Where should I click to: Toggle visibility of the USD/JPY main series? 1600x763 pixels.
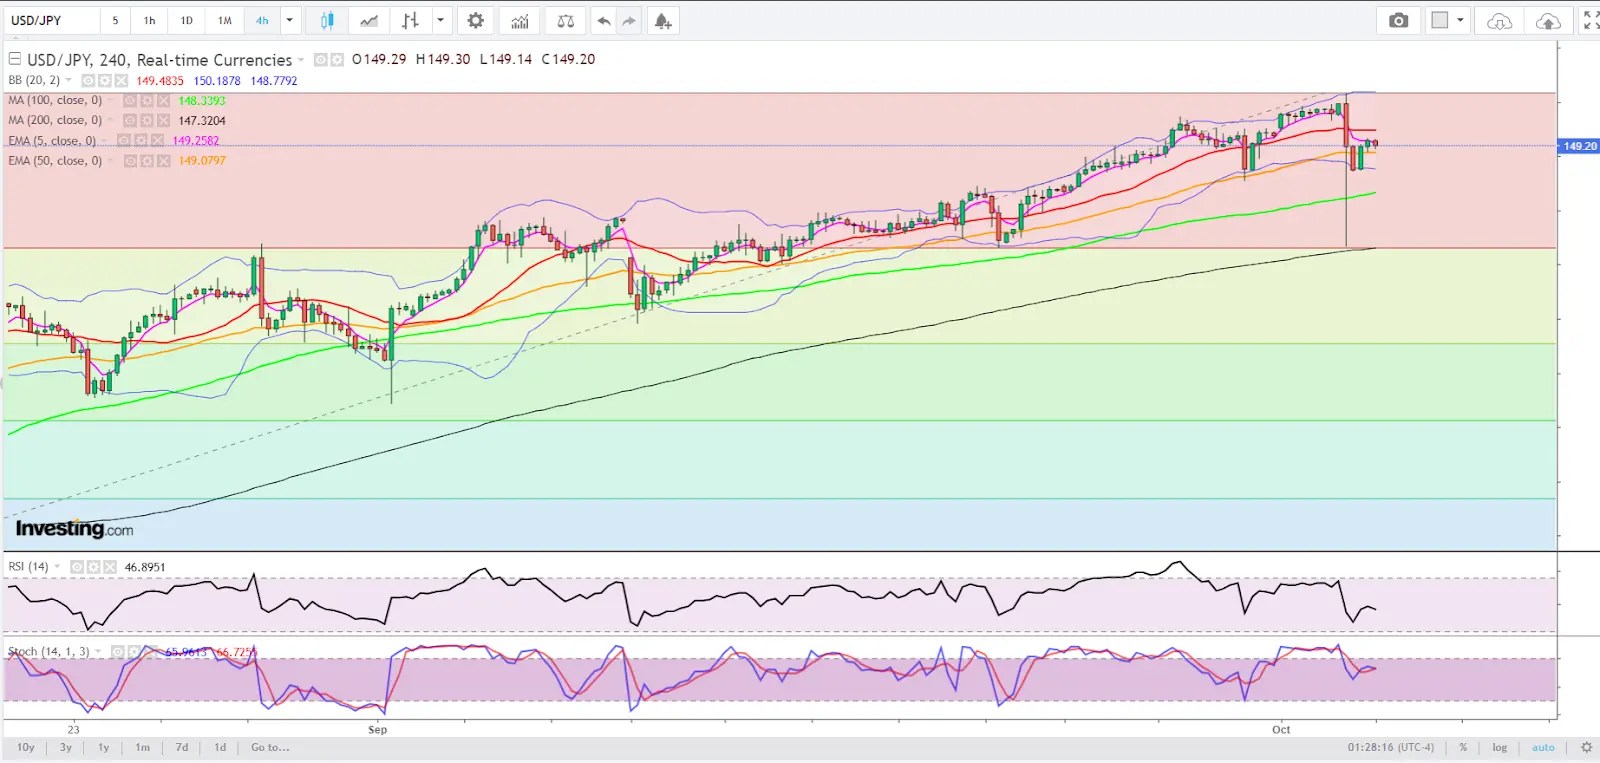321,60
